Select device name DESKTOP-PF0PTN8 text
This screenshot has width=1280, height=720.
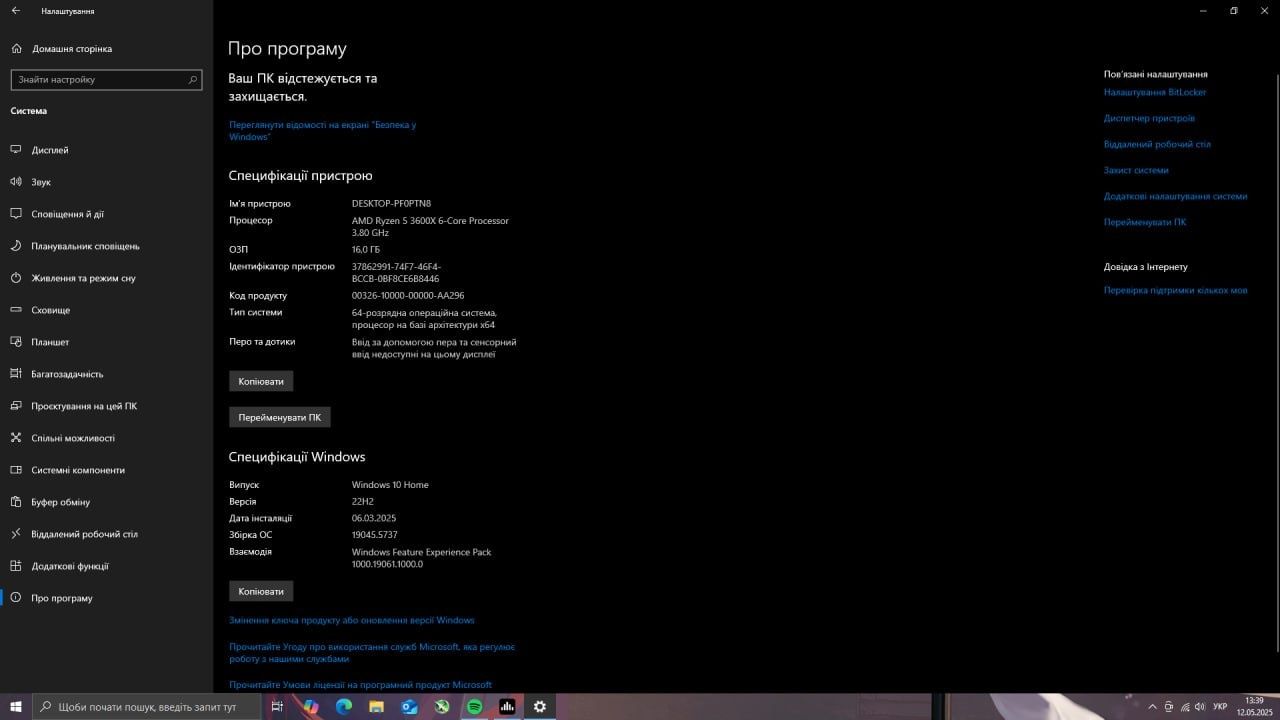coord(391,203)
